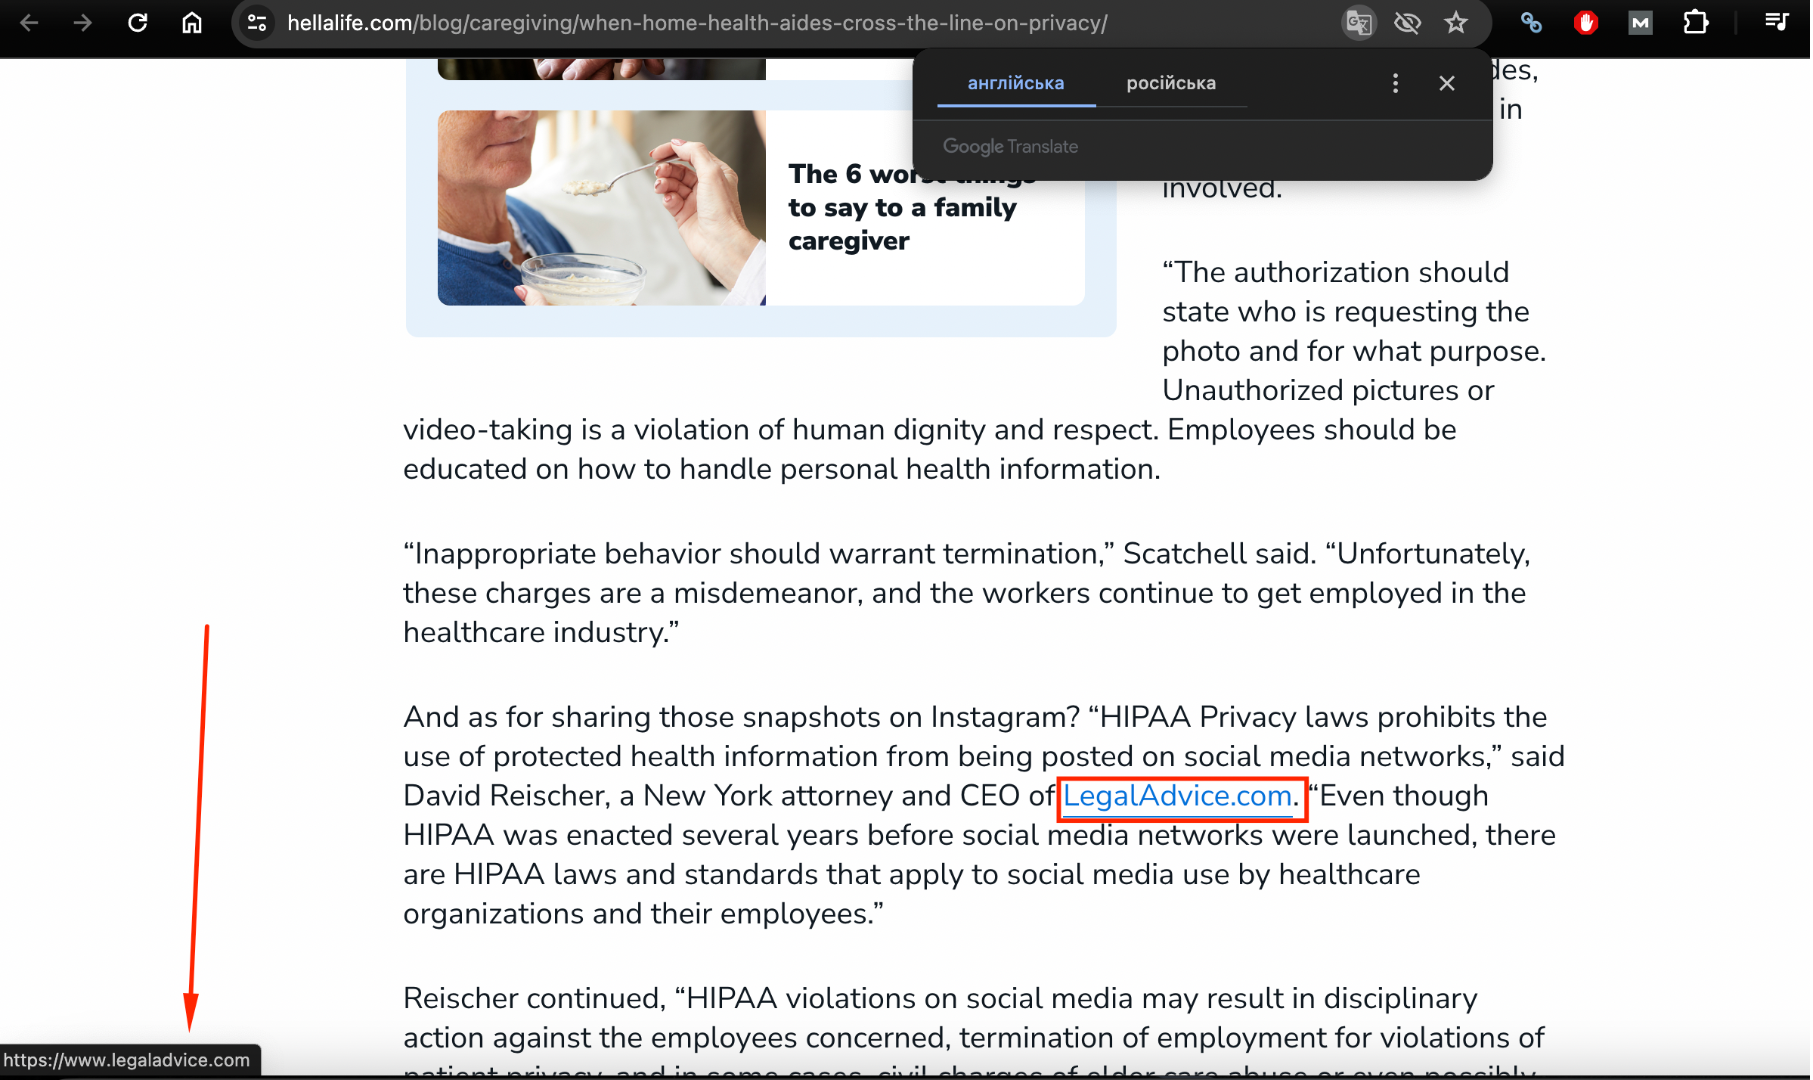Open site information settings icon

pos(257,22)
